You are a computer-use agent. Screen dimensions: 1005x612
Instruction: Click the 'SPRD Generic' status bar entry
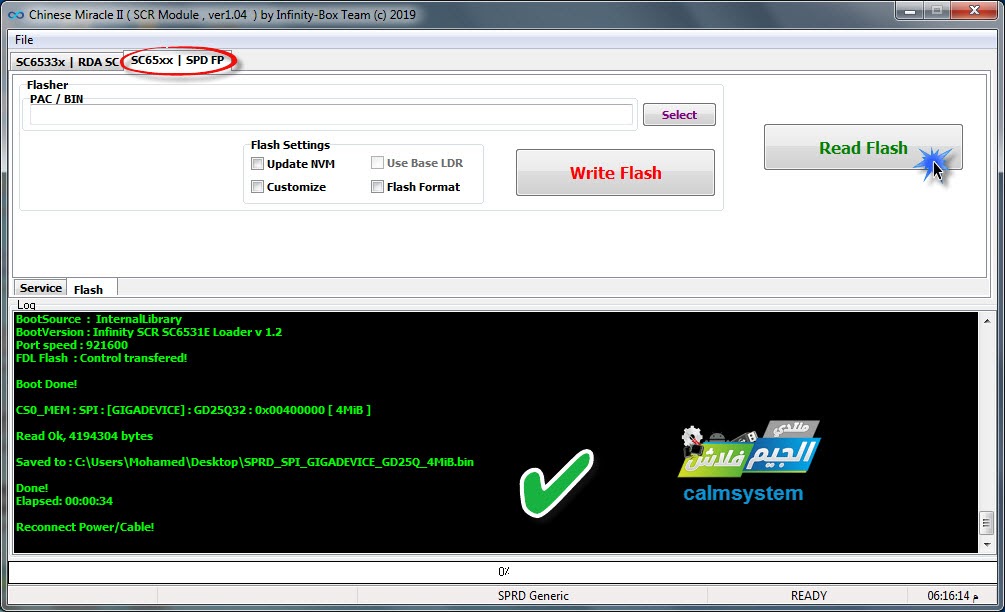click(533, 595)
